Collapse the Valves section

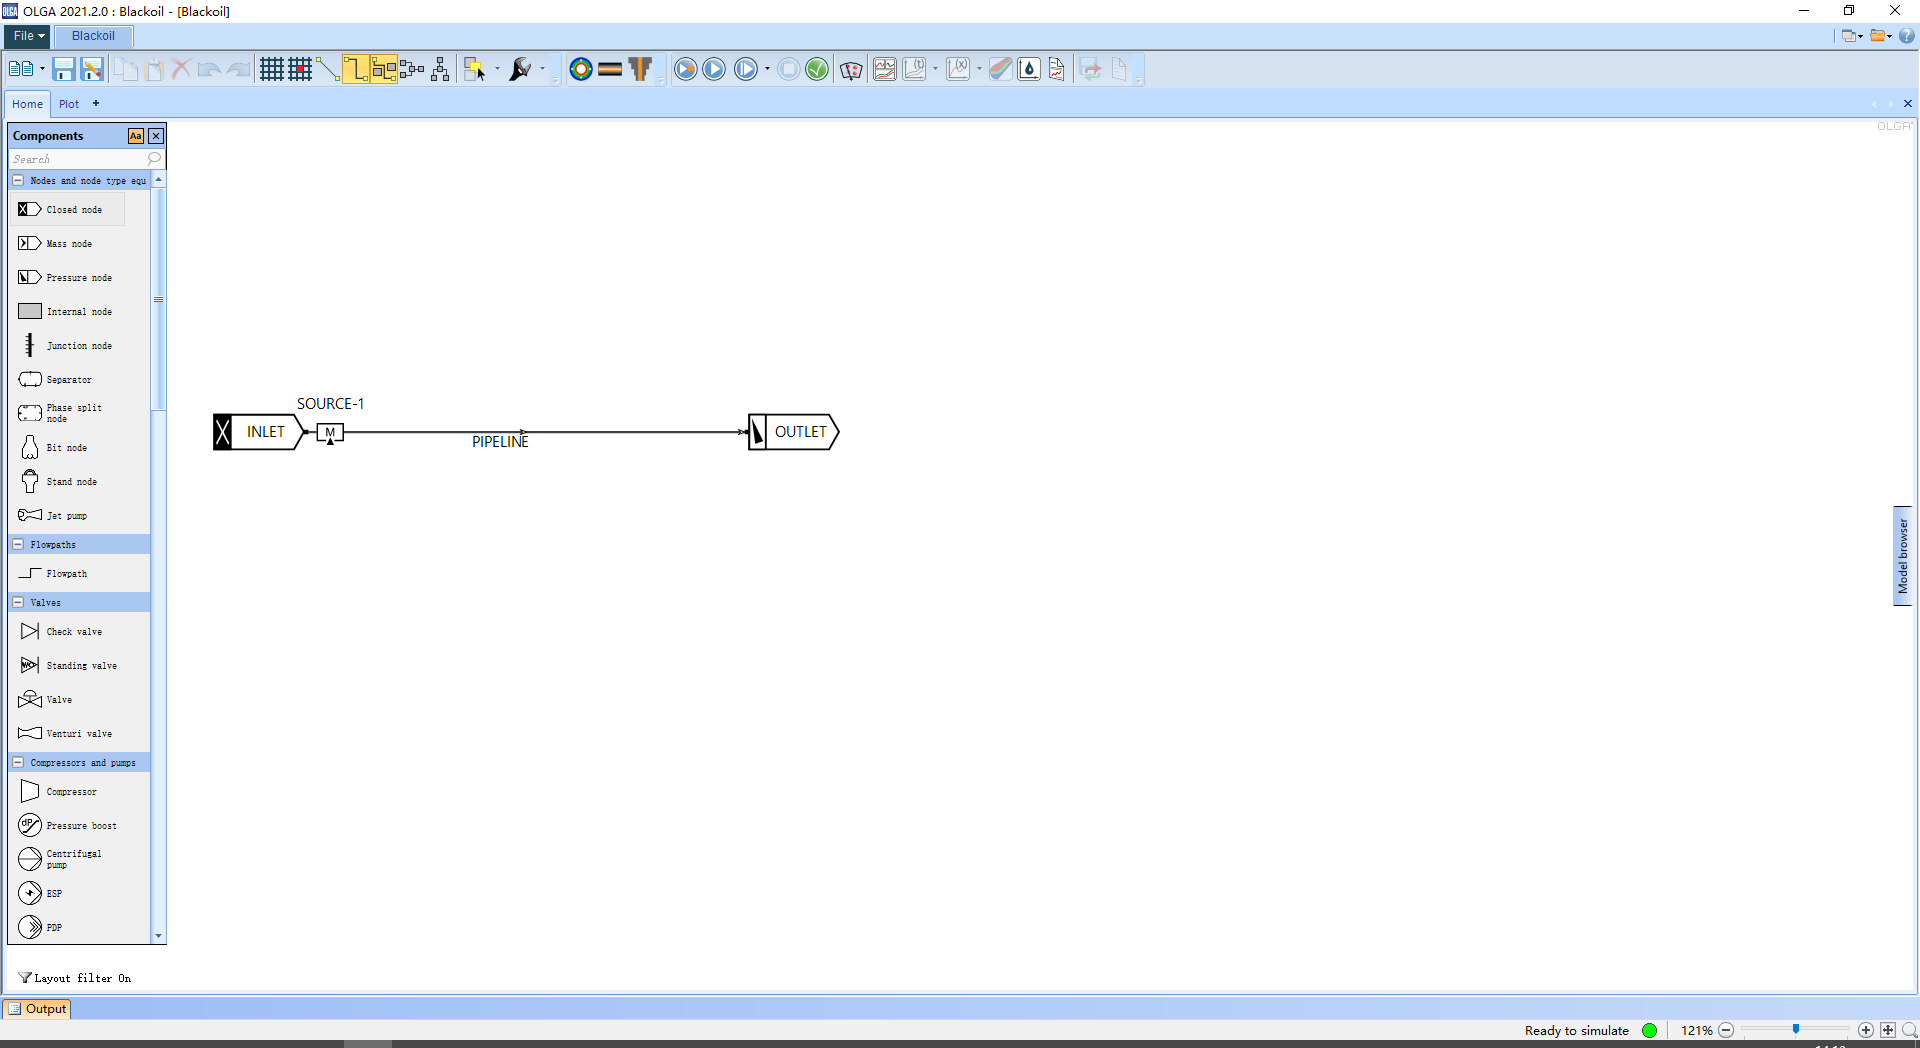tap(18, 603)
